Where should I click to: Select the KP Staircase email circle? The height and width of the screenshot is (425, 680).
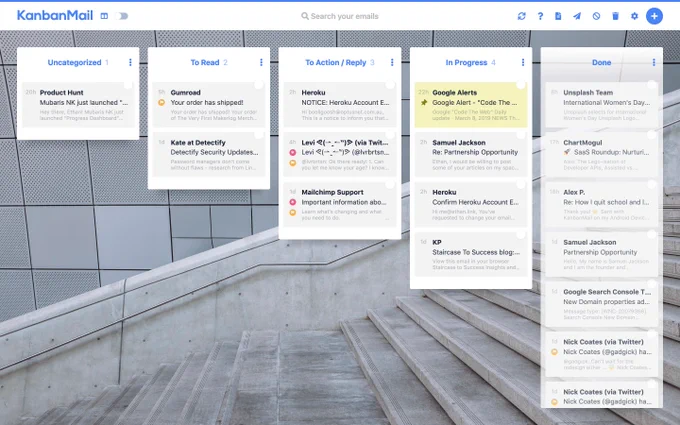521,234
